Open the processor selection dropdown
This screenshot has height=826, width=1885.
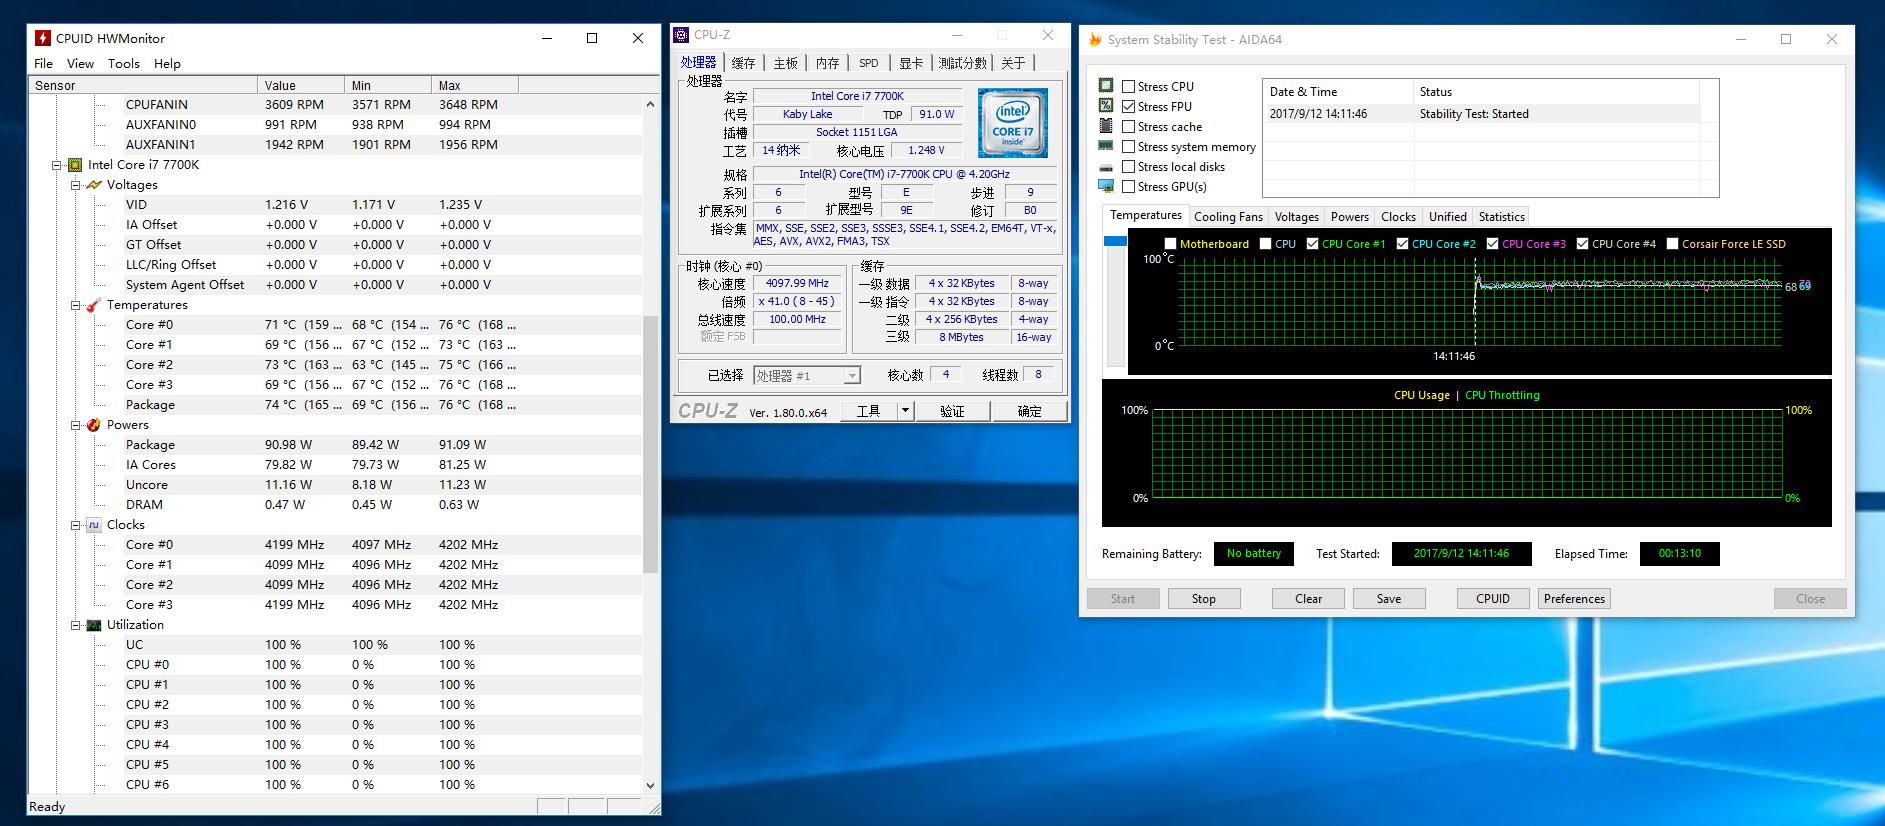pyautogui.click(x=852, y=376)
